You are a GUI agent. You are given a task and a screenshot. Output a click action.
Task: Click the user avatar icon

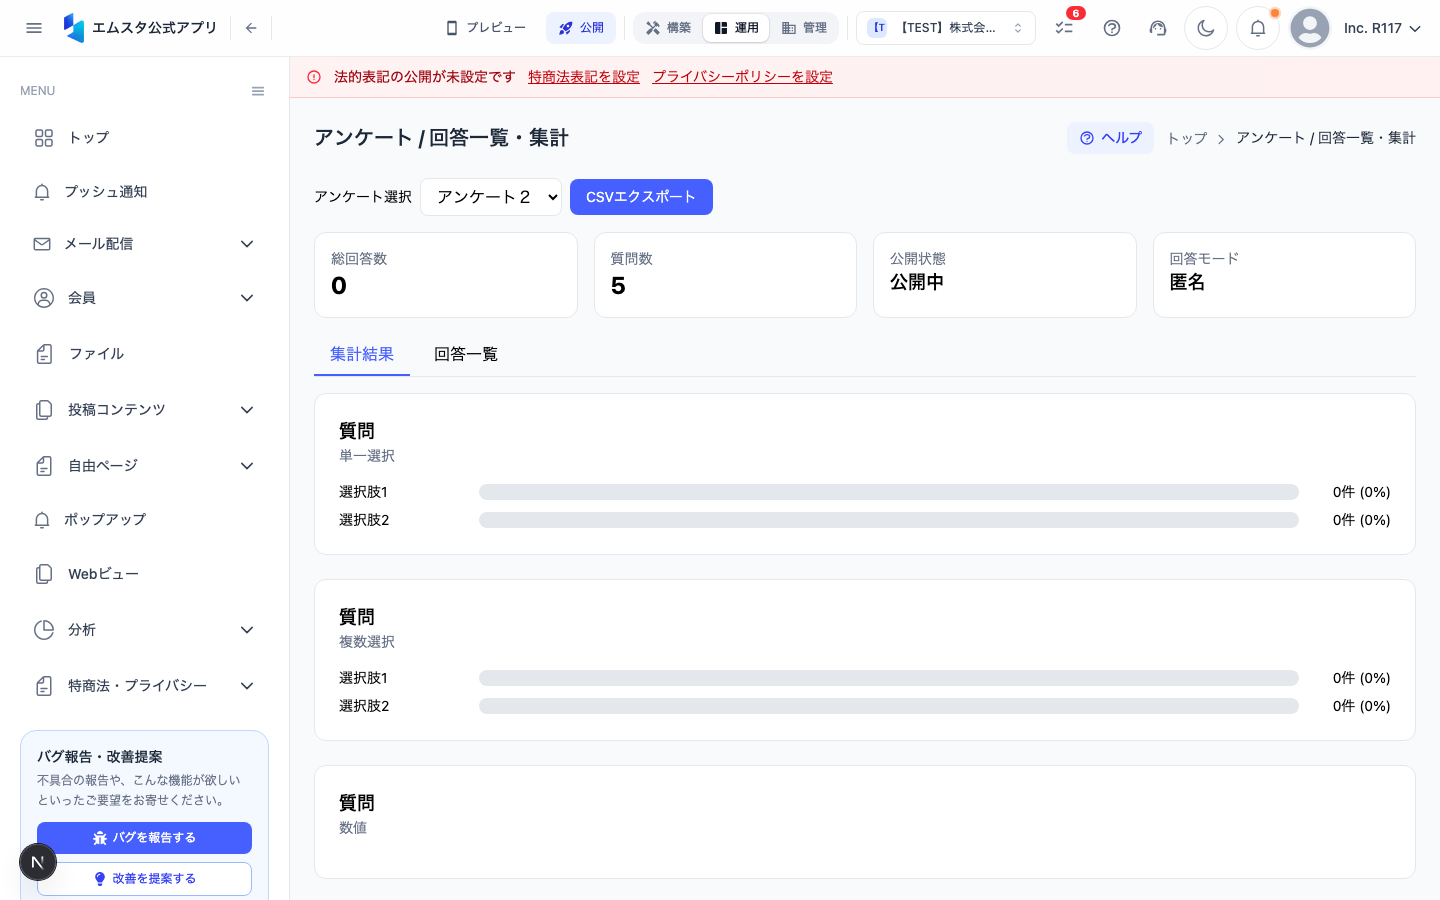click(x=1310, y=28)
